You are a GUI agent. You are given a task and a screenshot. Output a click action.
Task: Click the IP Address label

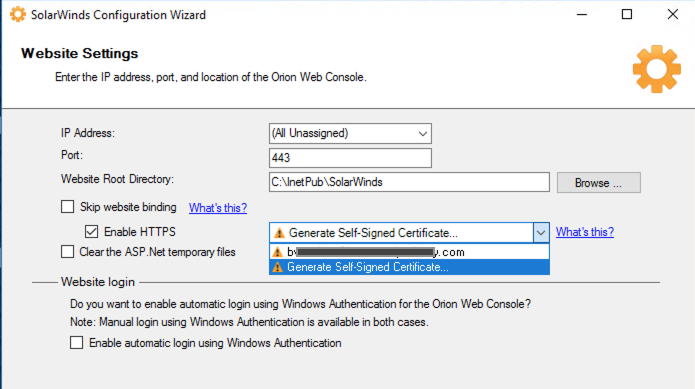click(88, 133)
